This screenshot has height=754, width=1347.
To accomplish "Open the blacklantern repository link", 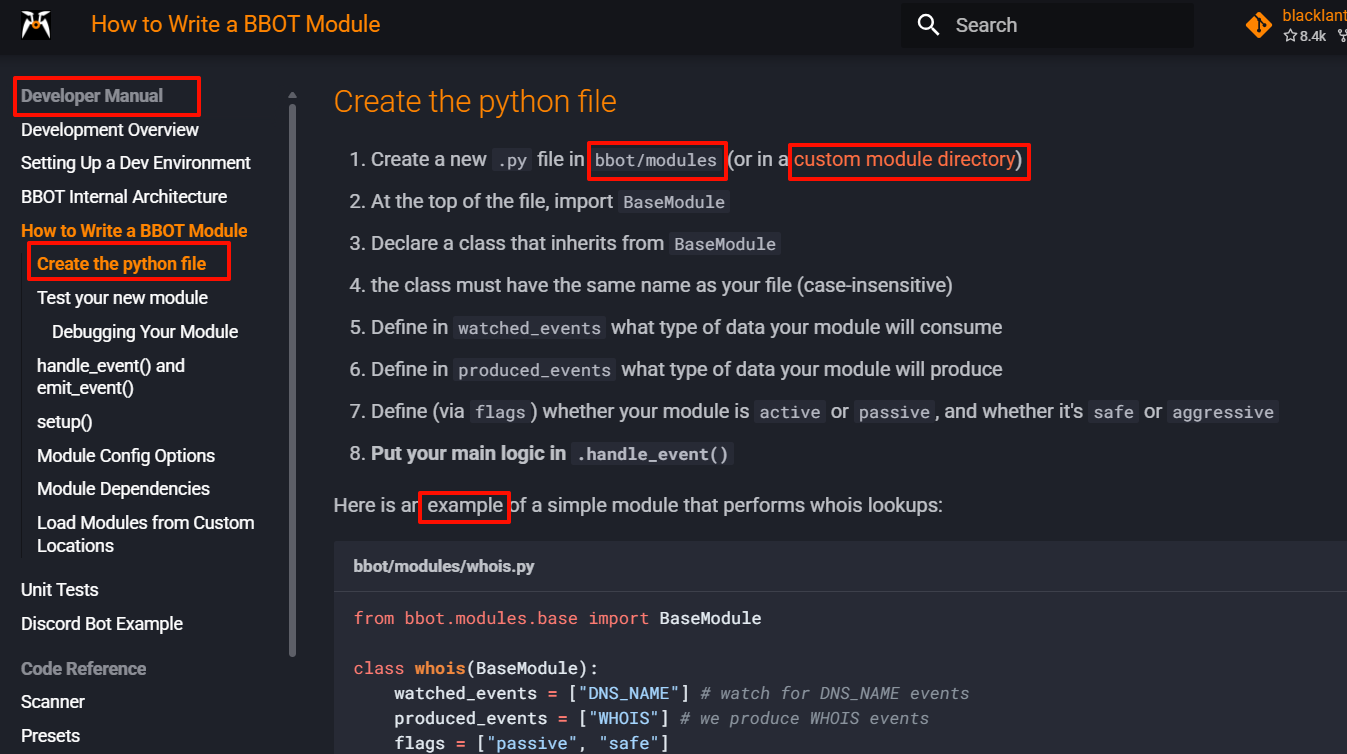I will click(x=1313, y=17).
